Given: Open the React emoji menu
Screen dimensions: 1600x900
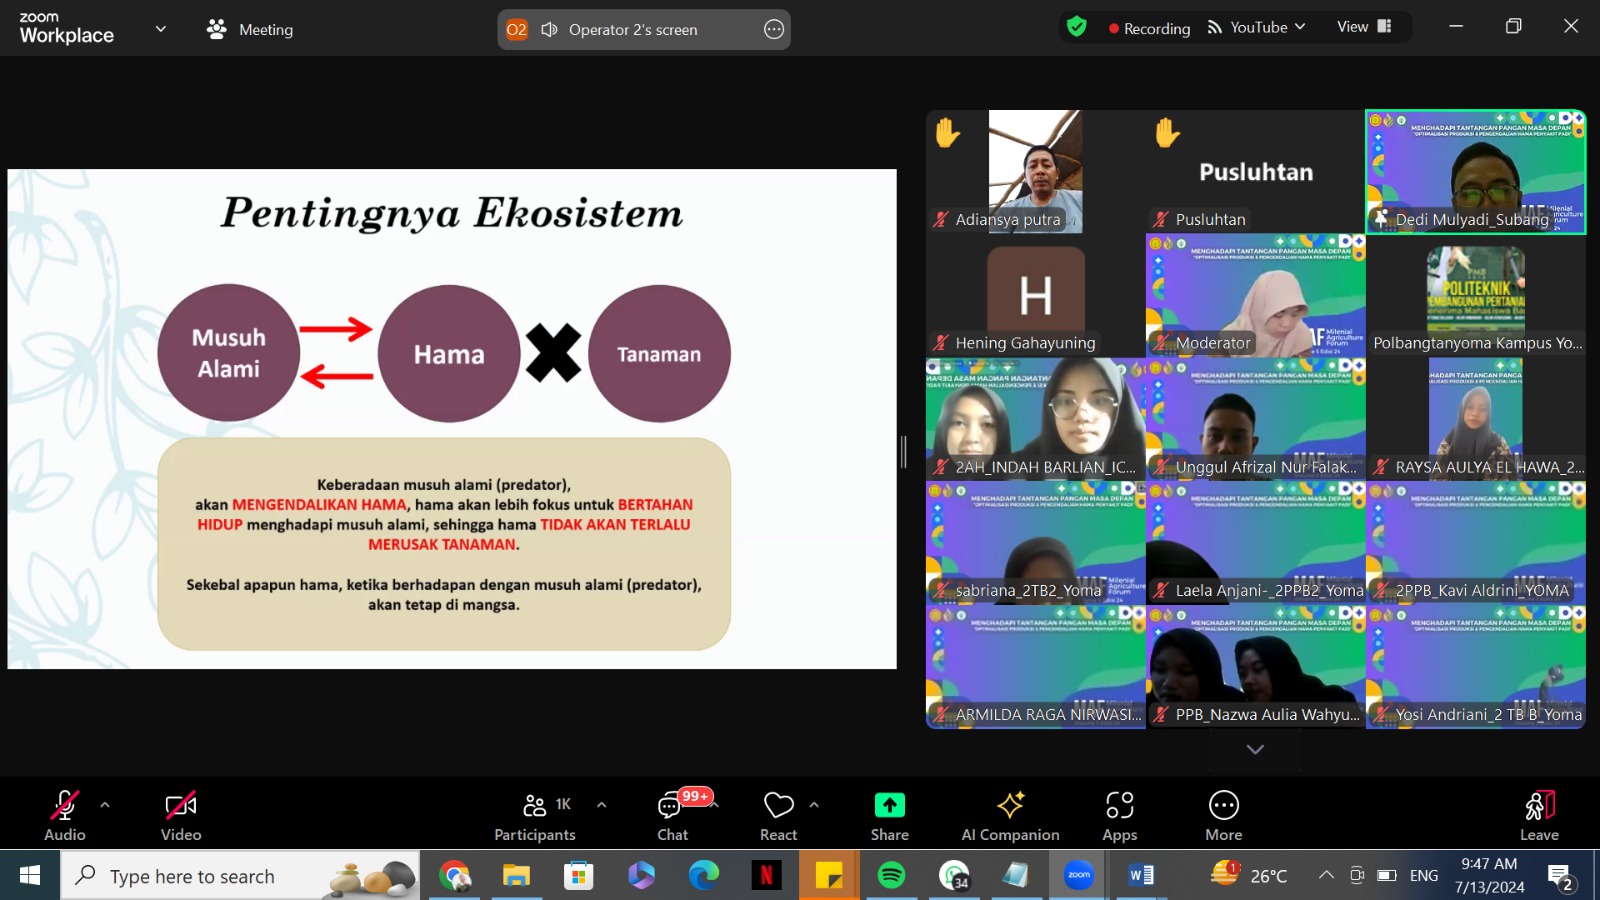Looking at the screenshot, I should click(x=778, y=806).
